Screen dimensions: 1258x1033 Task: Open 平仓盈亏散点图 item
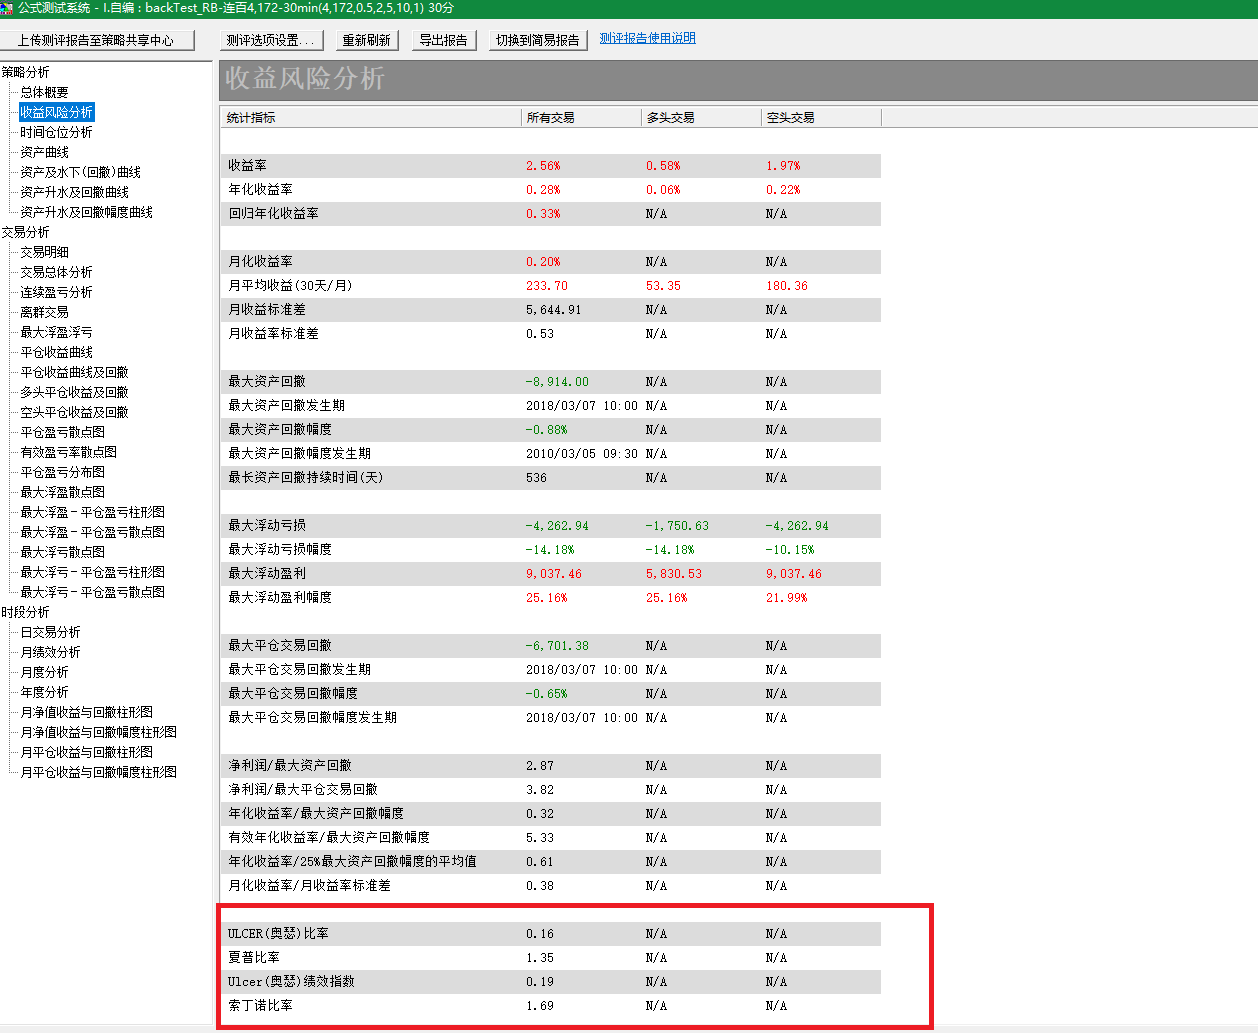pos(62,432)
